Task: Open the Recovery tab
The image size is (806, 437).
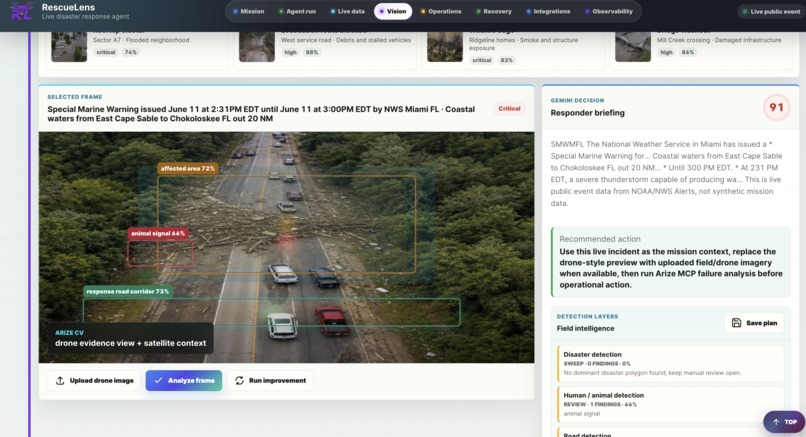Action: pyautogui.click(x=493, y=11)
